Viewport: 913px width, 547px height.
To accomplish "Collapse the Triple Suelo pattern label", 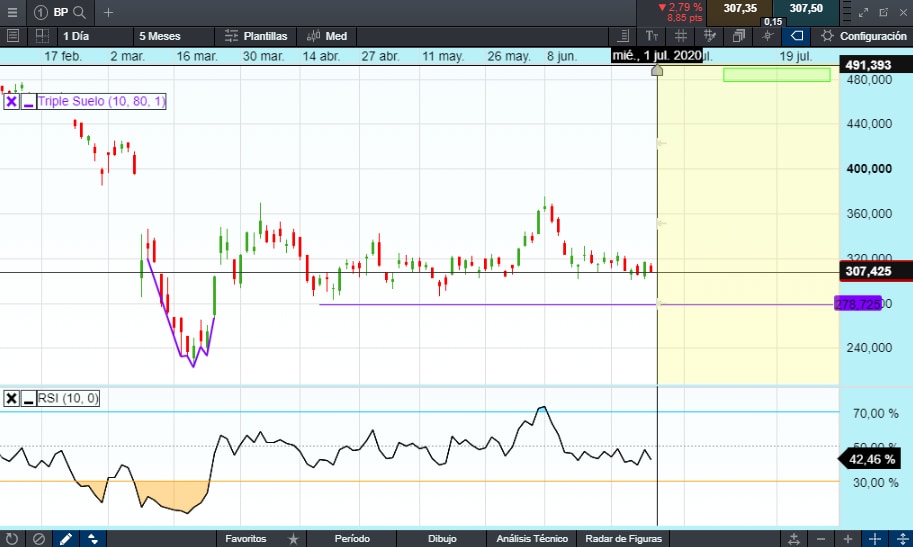I will 28,101.
